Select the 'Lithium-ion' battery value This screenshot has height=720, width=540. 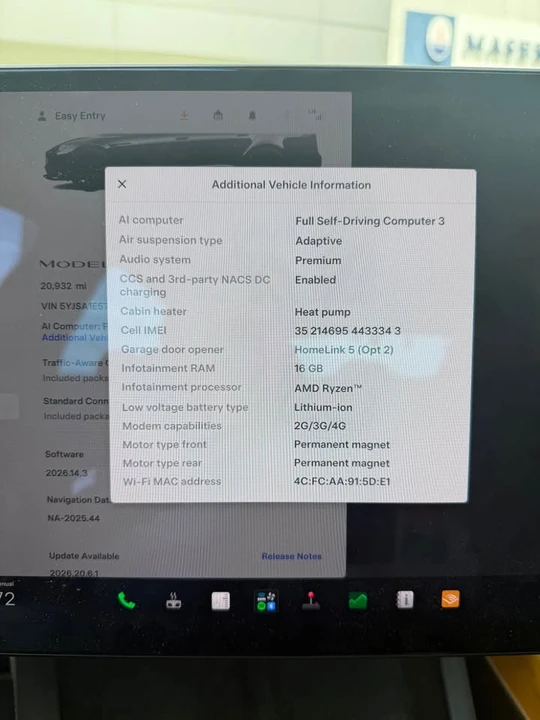pos(323,407)
